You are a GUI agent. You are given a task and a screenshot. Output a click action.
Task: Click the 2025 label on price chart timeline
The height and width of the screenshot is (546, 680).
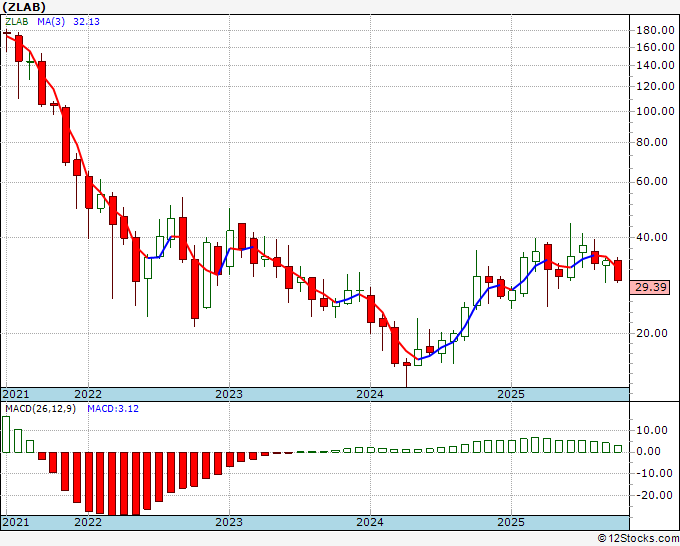(511, 394)
